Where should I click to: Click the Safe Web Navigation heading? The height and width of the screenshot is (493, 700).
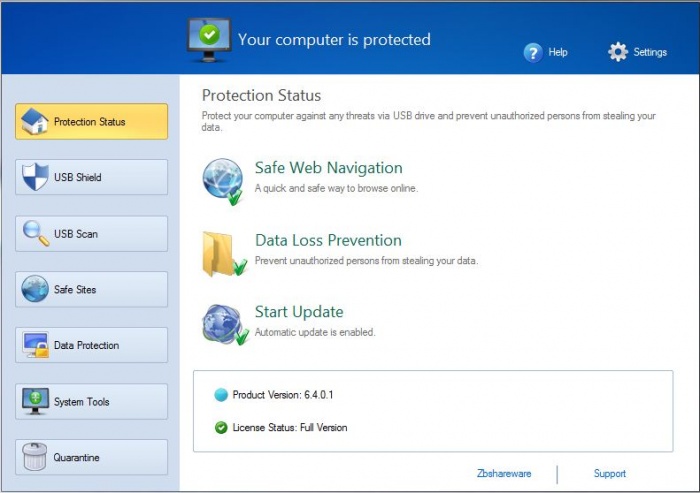click(329, 168)
